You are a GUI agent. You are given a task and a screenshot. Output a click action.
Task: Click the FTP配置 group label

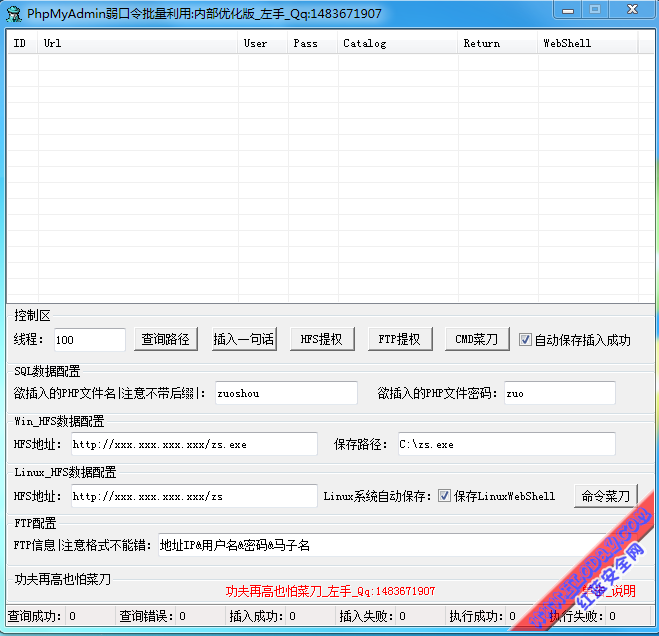[35, 523]
